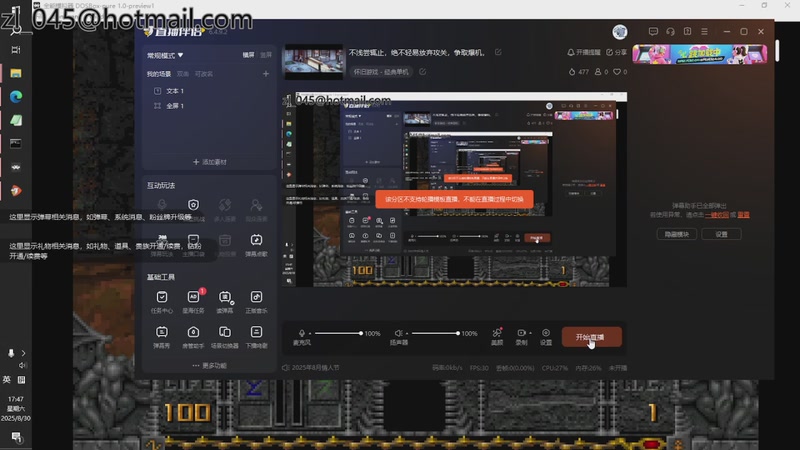Open the message chat icon in title bar
This screenshot has height=450, width=800.
point(653,32)
